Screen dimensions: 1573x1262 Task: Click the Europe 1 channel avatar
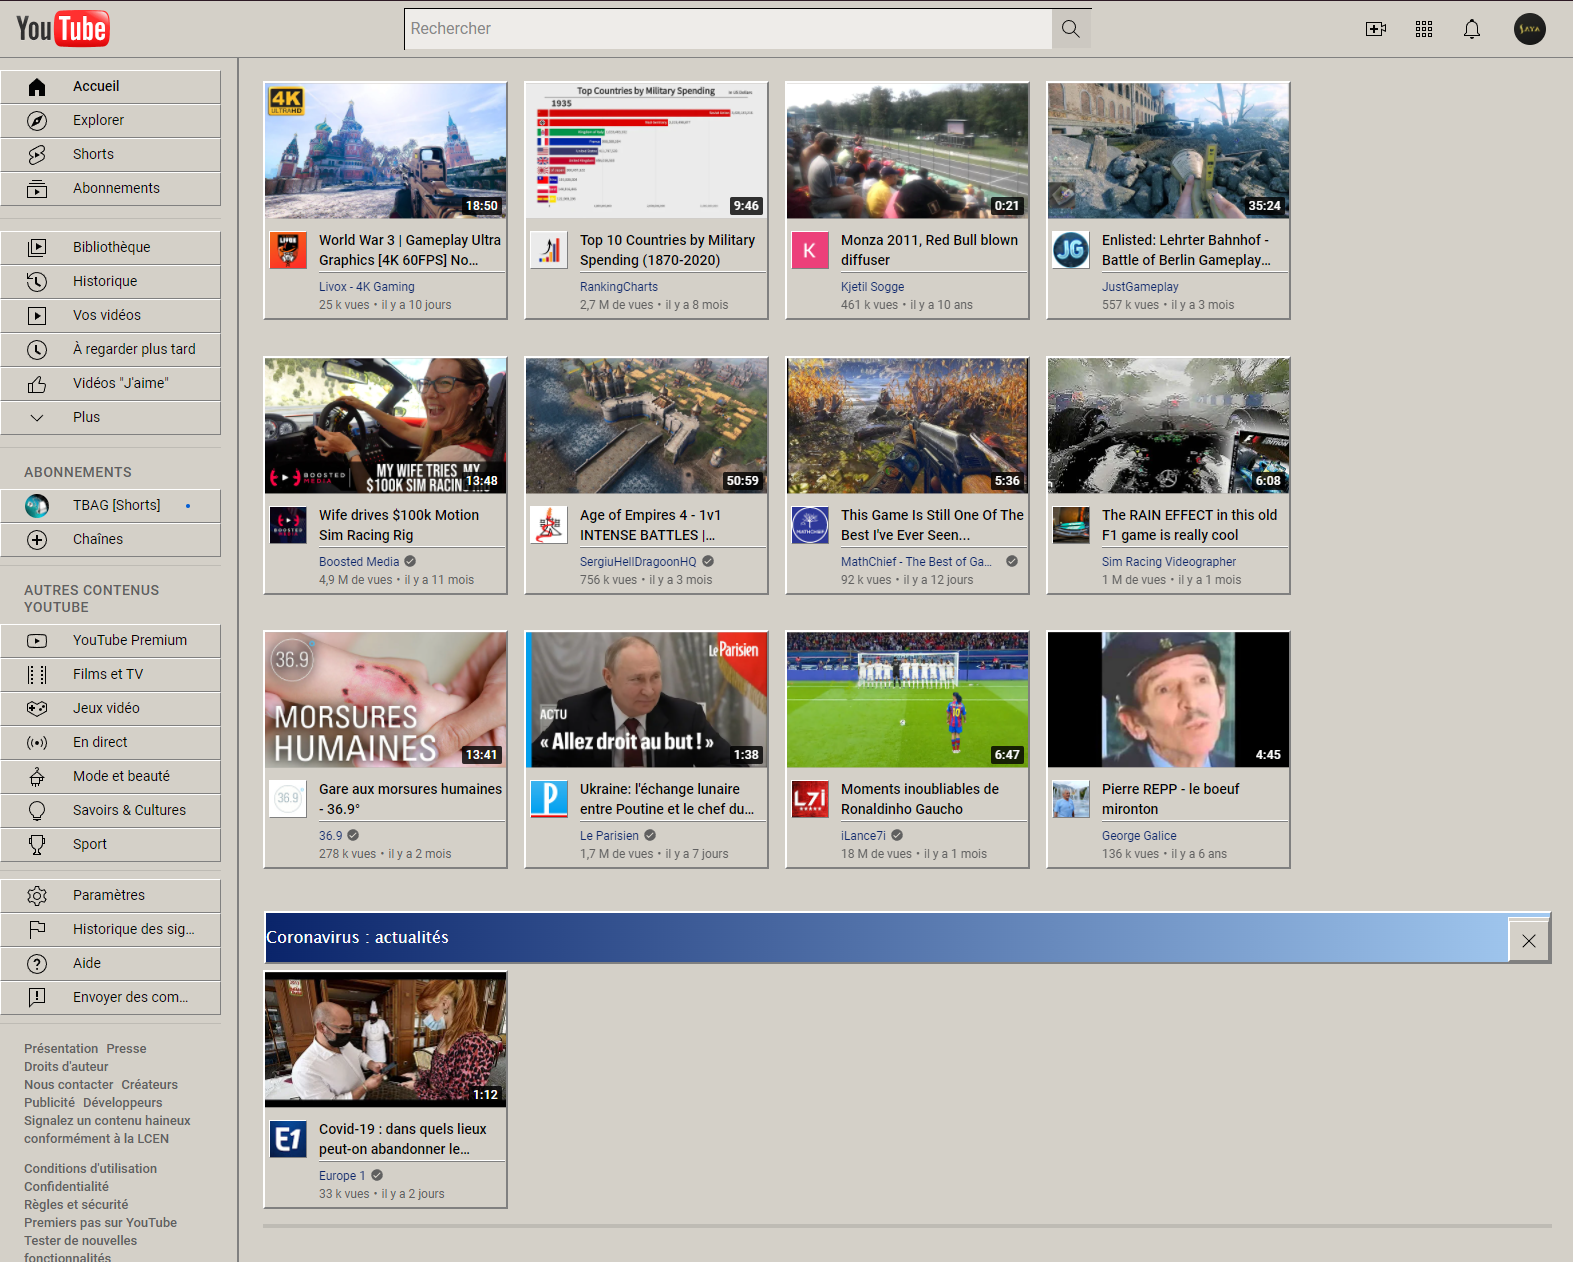click(x=288, y=1139)
